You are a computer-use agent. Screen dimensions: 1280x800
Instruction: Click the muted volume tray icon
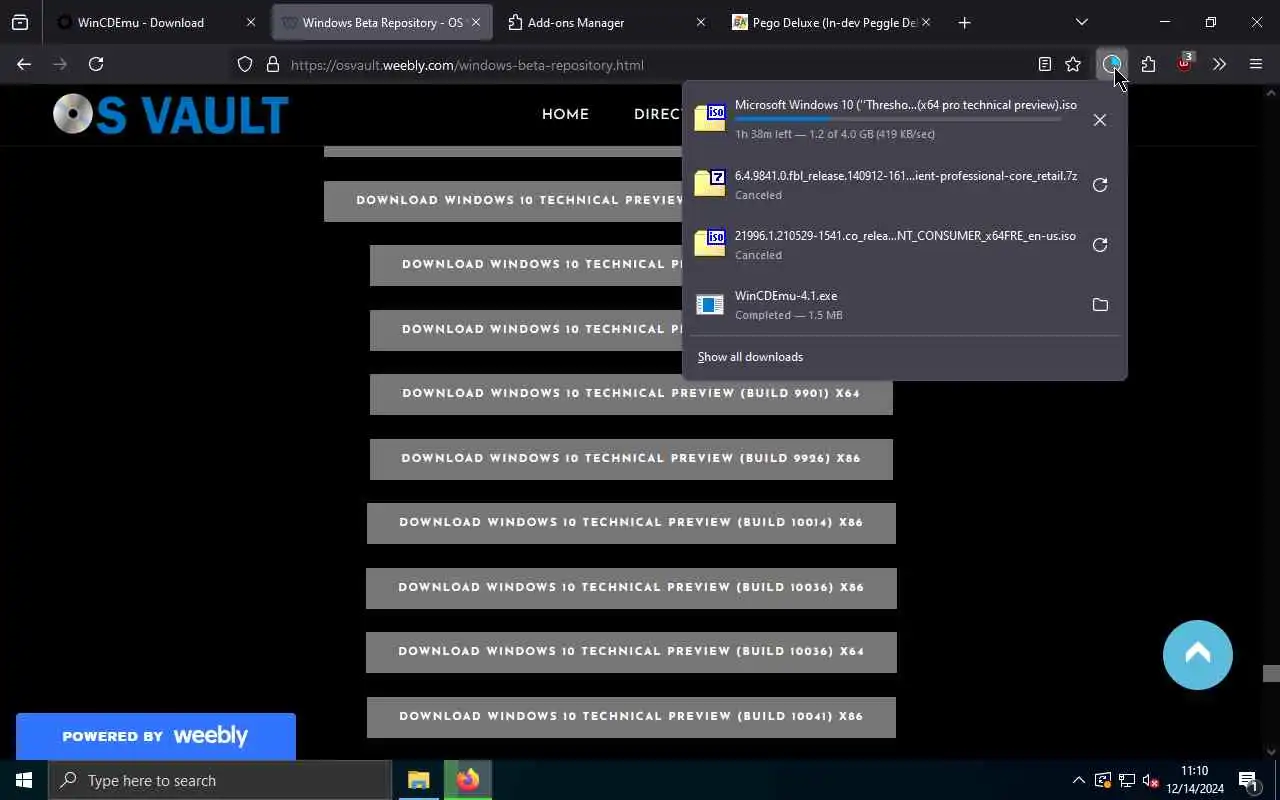tap(1151, 780)
